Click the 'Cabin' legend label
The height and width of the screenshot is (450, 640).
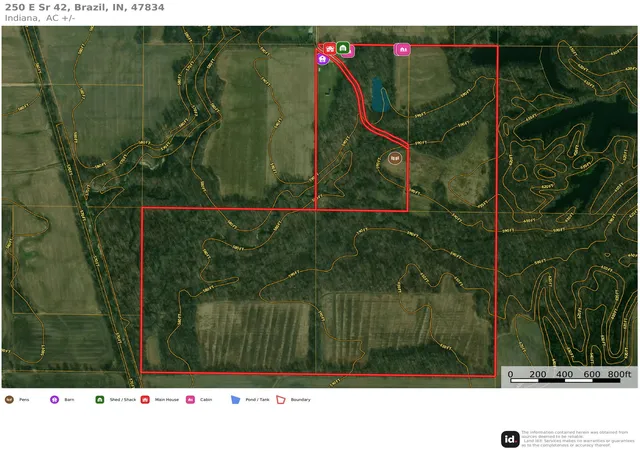(x=206, y=400)
